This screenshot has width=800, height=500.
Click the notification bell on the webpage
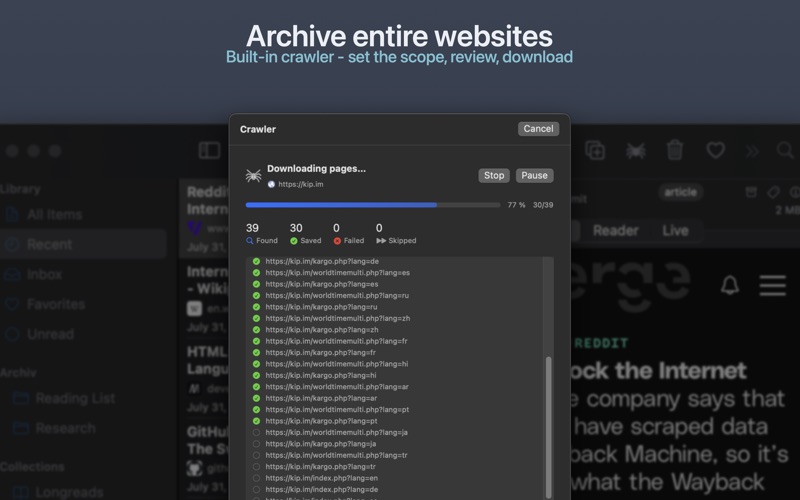(x=730, y=285)
